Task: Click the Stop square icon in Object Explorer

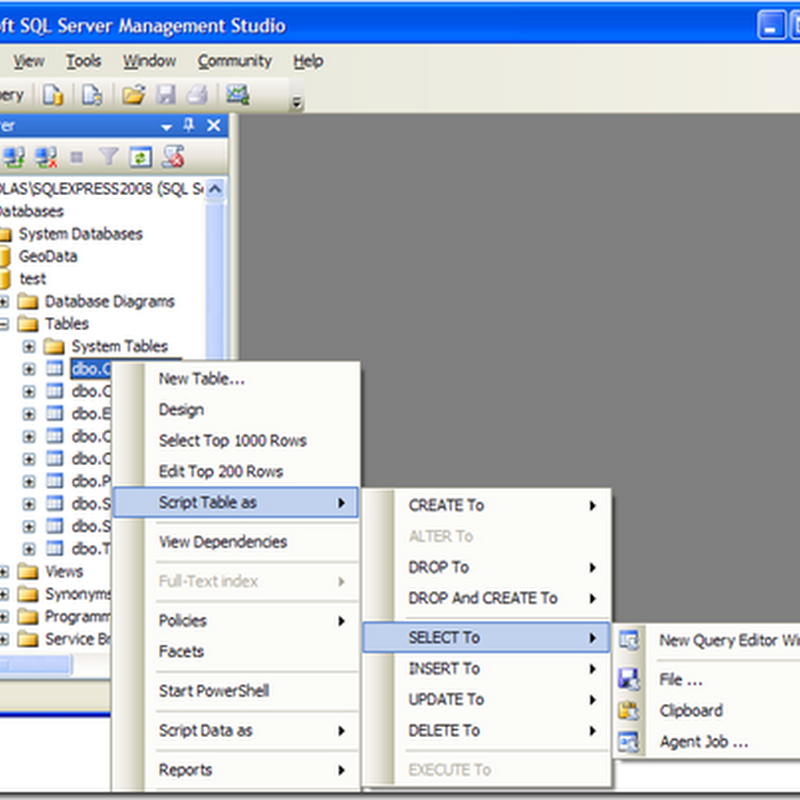Action: click(x=77, y=157)
